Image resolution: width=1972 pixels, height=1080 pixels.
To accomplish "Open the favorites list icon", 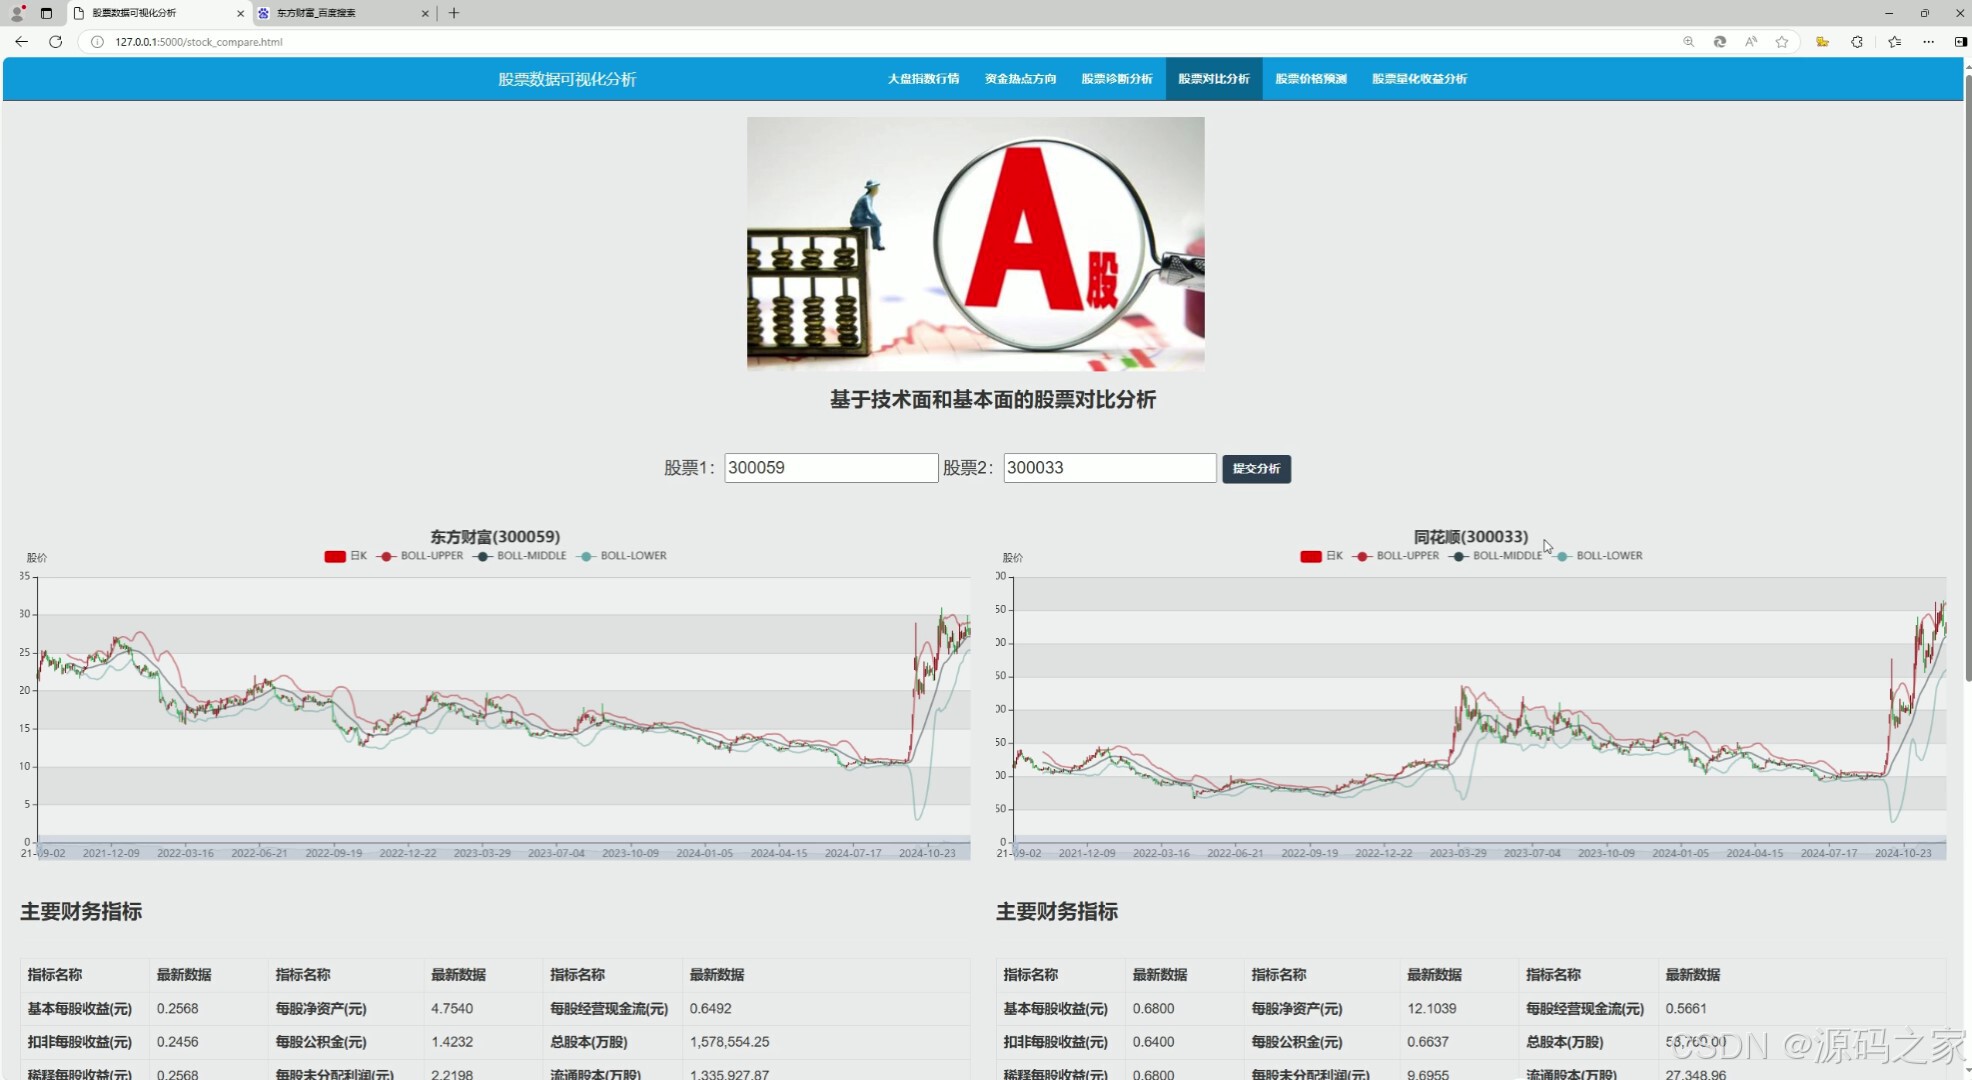I will point(1894,42).
